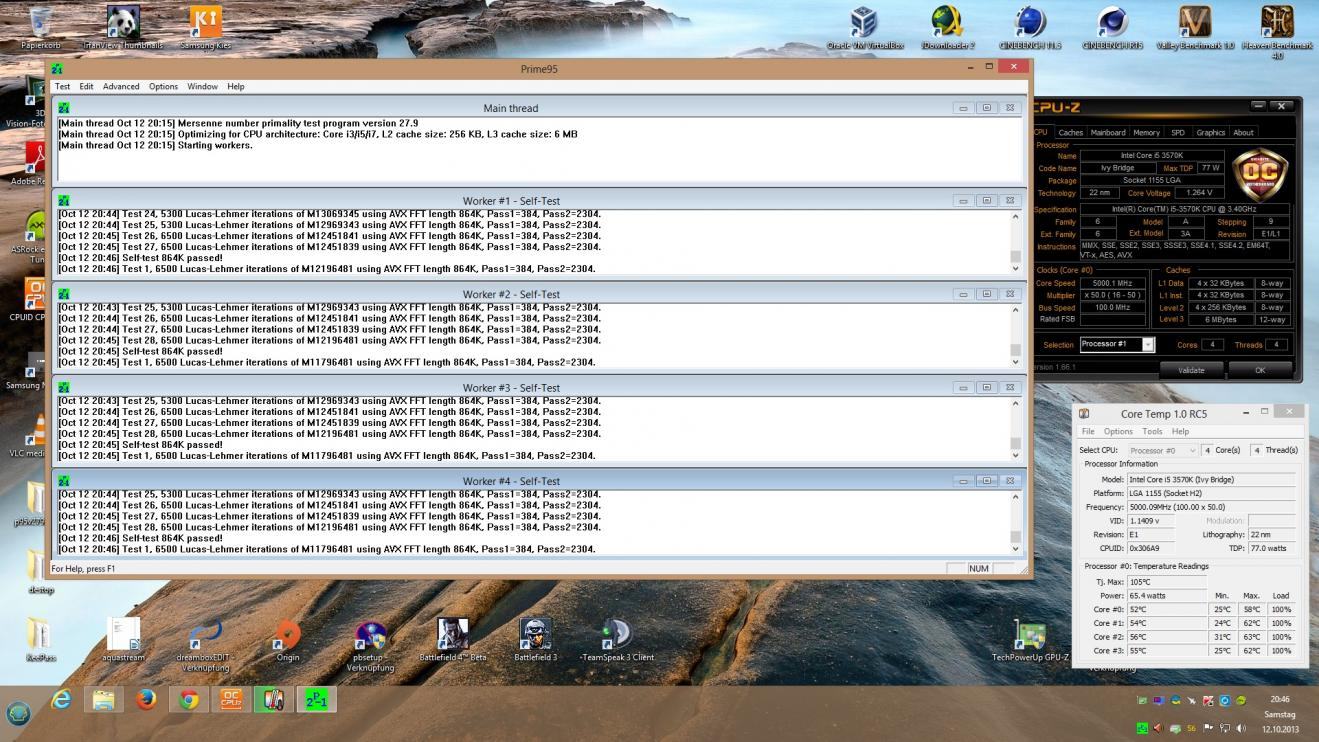Open TeamSpeak 3 Client shortcut

pyautogui.click(x=617, y=640)
